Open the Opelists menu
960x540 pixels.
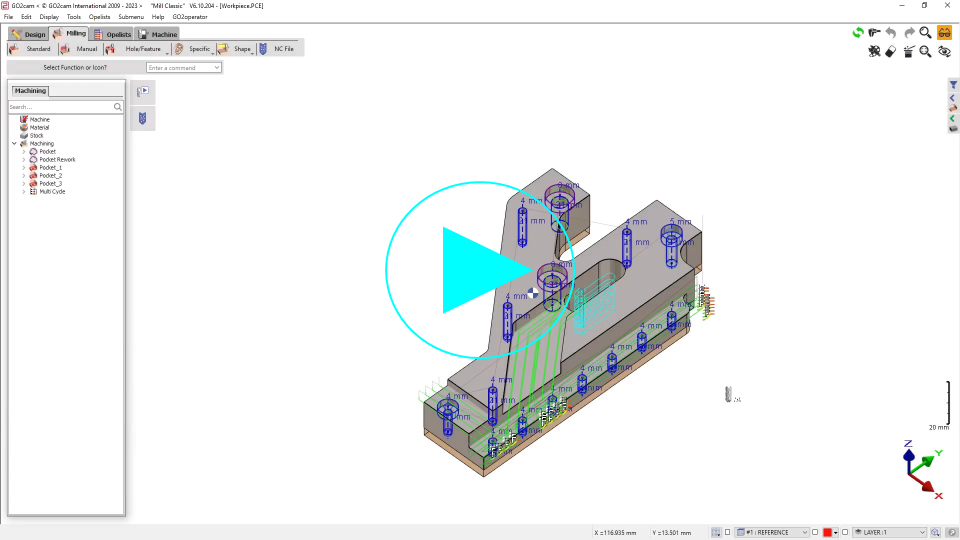tap(100, 17)
